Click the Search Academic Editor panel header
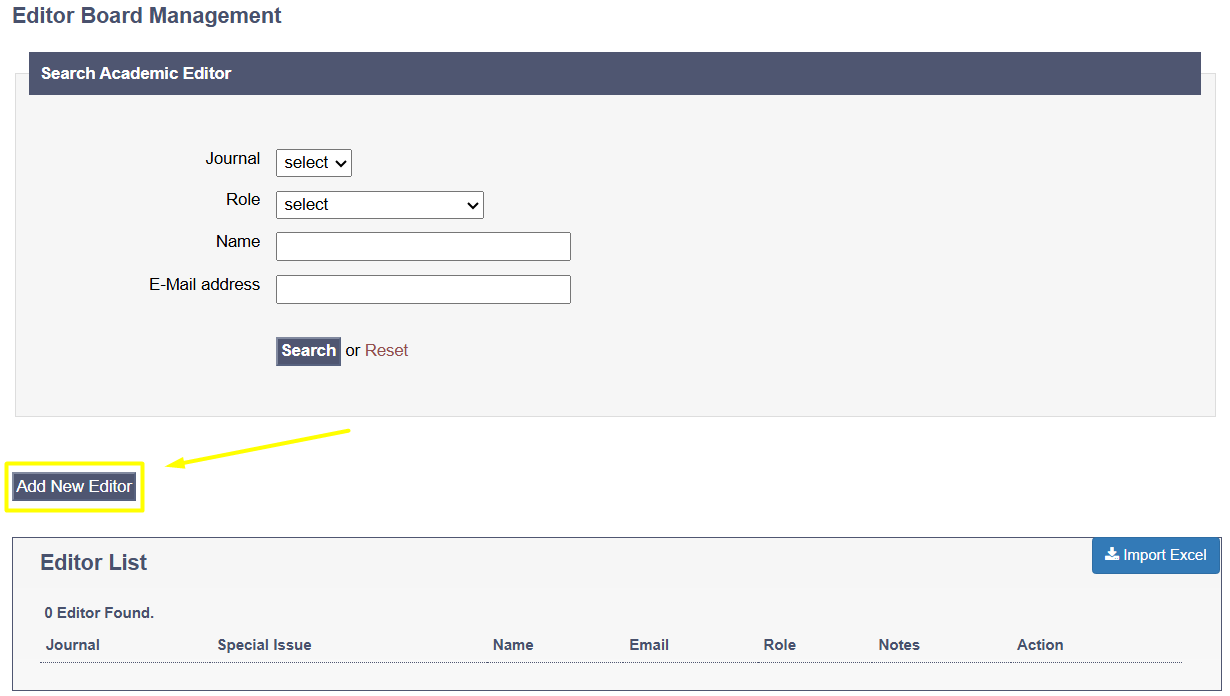This screenshot has height=696, width=1230. (136, 74)
